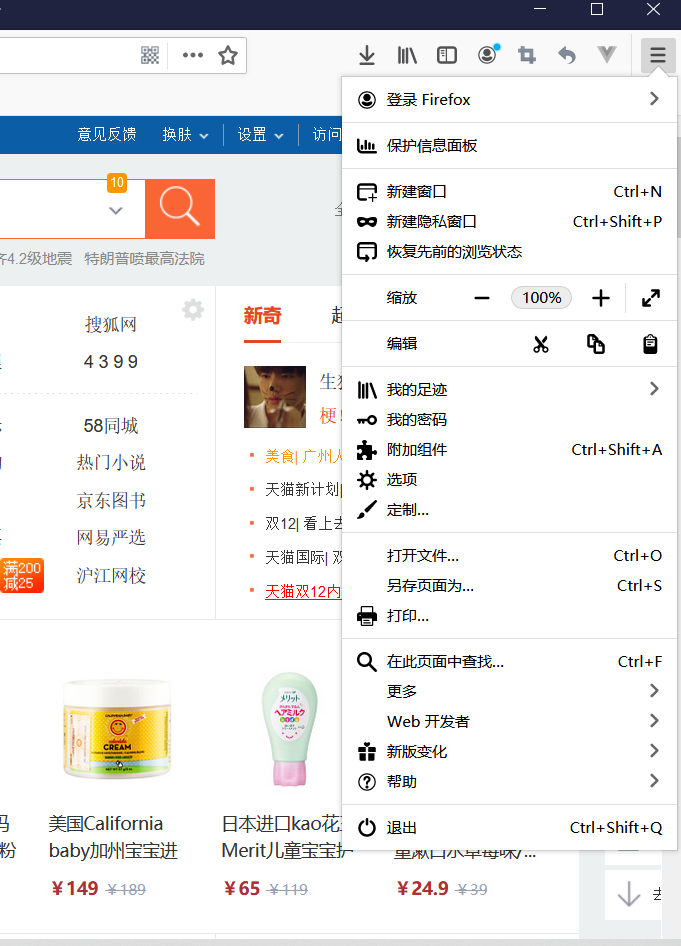Select 打印... menu item

(509, 616)
